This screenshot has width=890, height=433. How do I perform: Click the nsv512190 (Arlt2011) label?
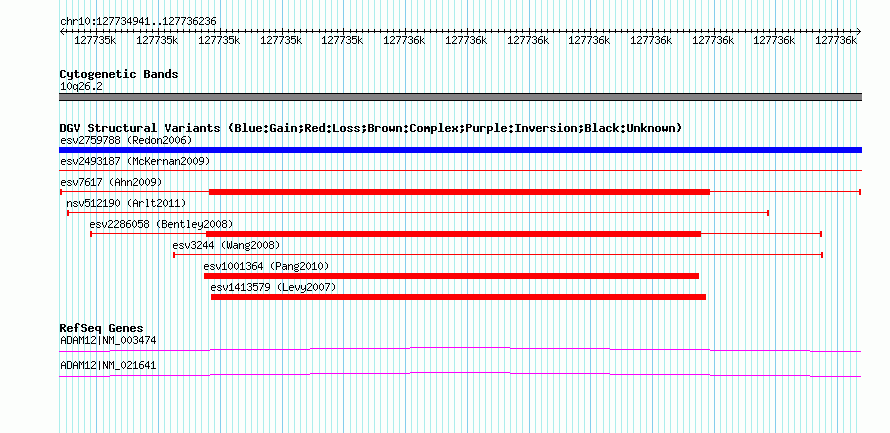(126, 203)
